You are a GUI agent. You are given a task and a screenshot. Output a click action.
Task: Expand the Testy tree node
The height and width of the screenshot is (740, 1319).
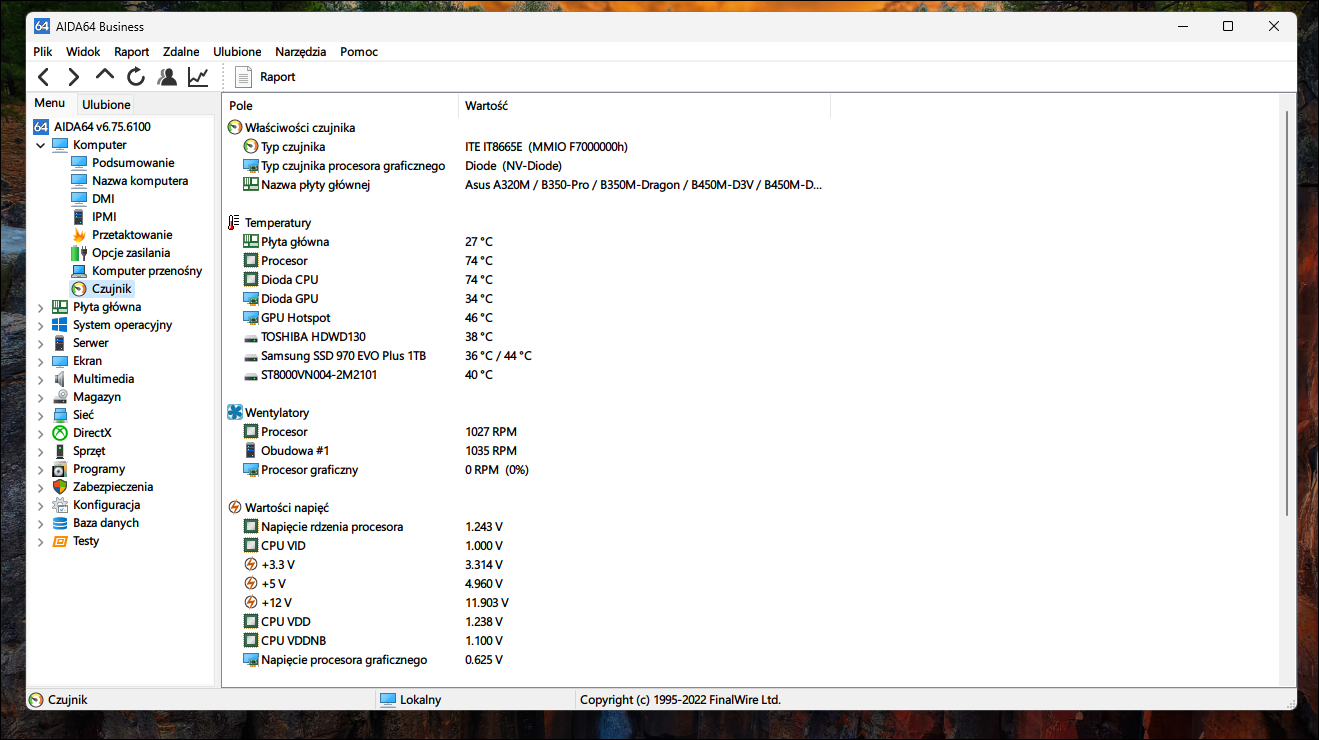[x=41, y=541]
